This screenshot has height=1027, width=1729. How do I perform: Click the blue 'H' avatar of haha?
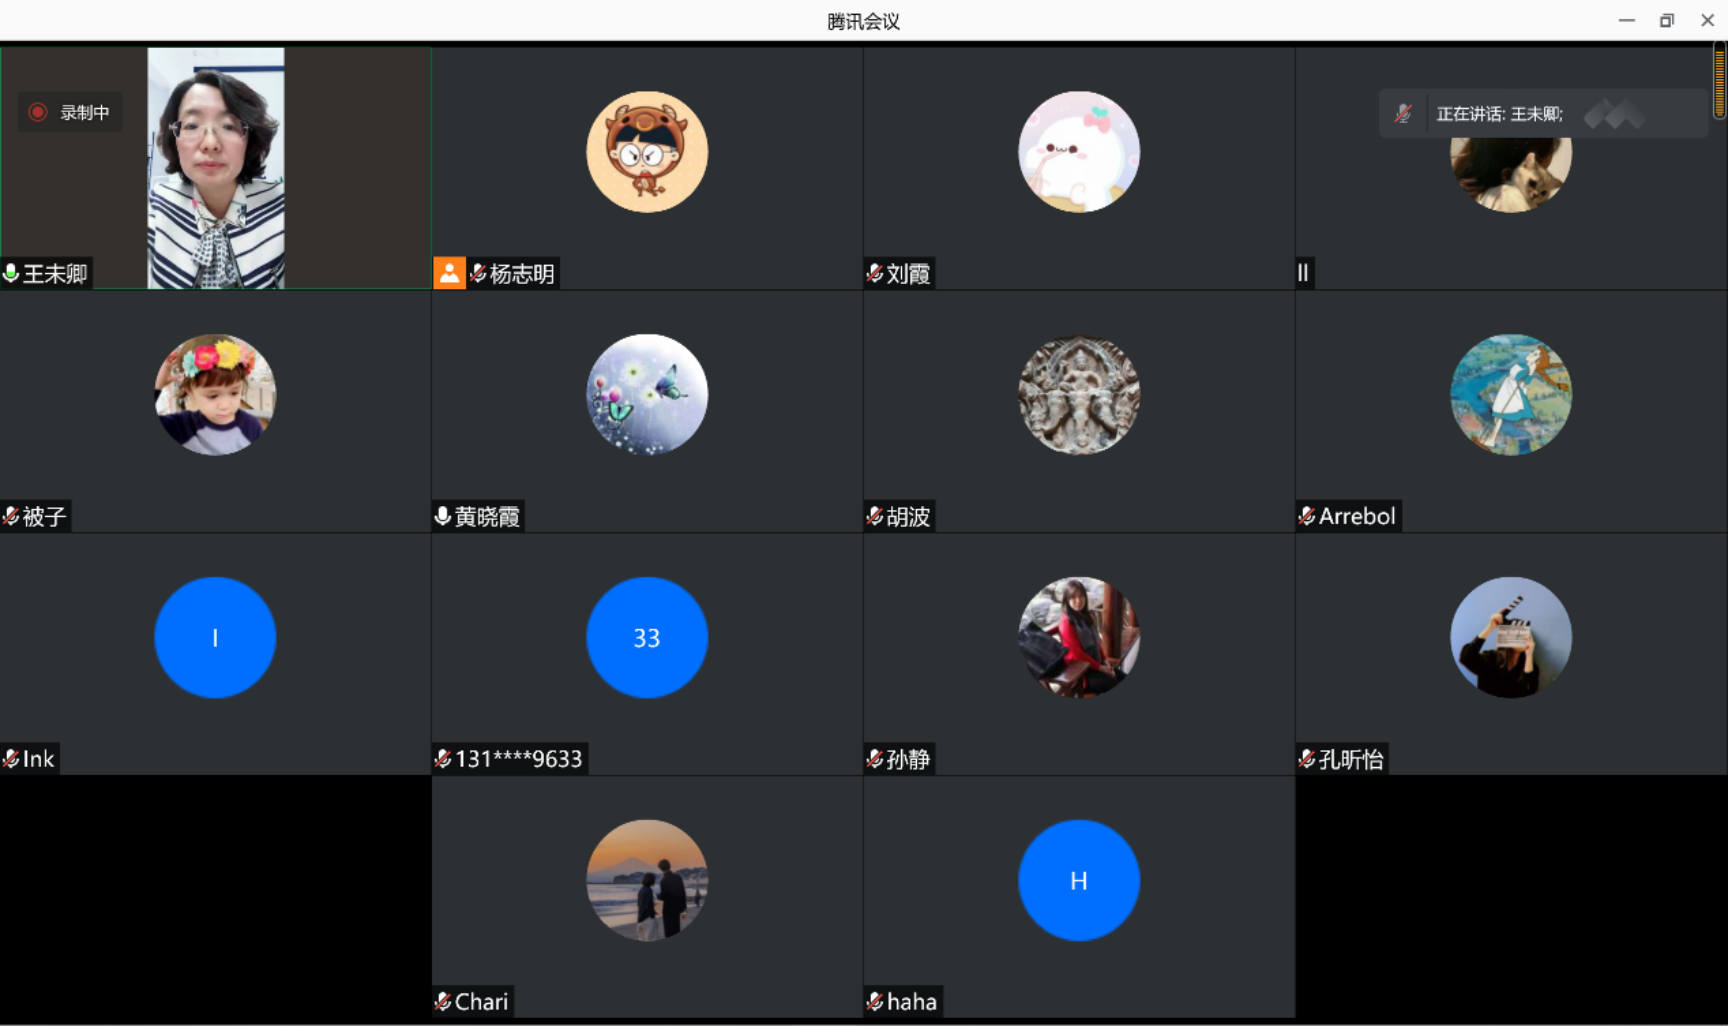1078,880
